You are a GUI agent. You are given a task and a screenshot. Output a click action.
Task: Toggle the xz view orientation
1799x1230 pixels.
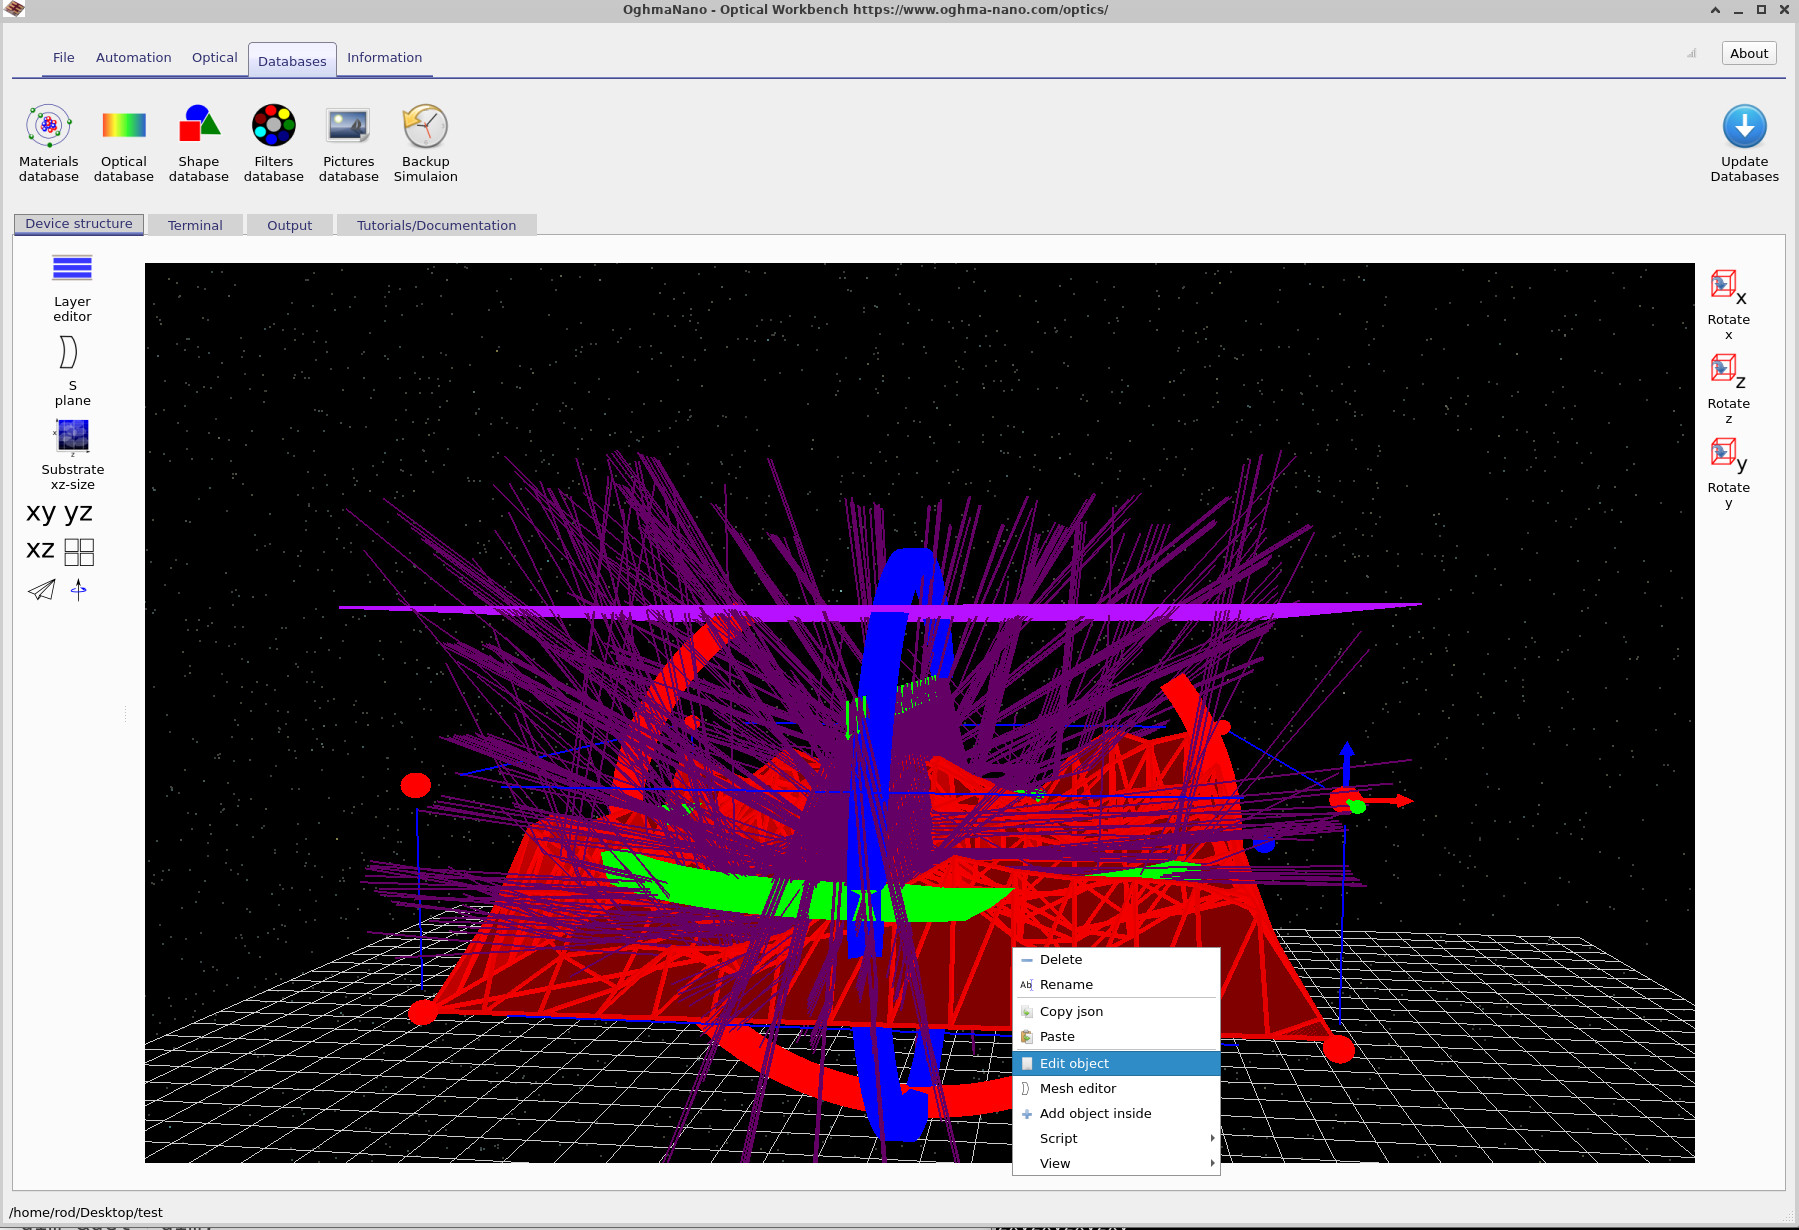click(x=39, y=550)
